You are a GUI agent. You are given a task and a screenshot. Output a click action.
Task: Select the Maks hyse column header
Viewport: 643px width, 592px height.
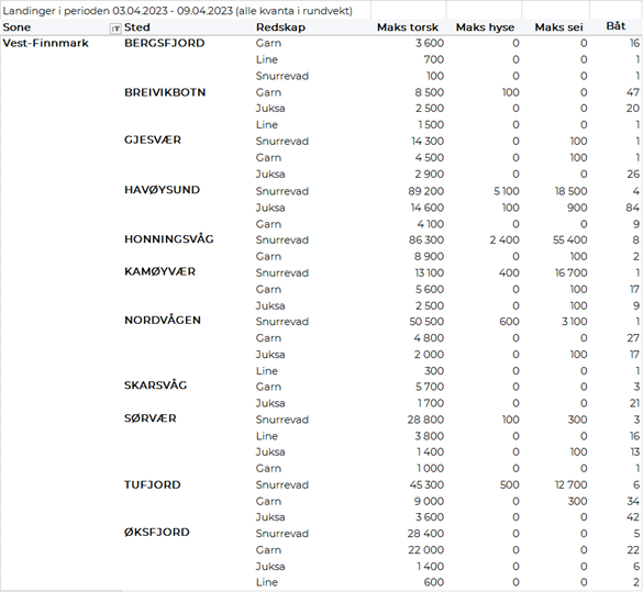487,27
